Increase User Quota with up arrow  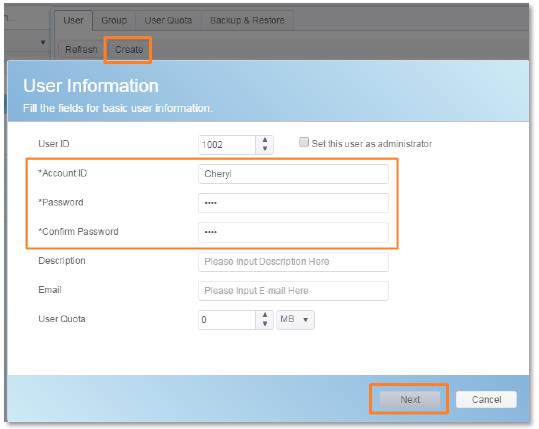coord(265,315)
